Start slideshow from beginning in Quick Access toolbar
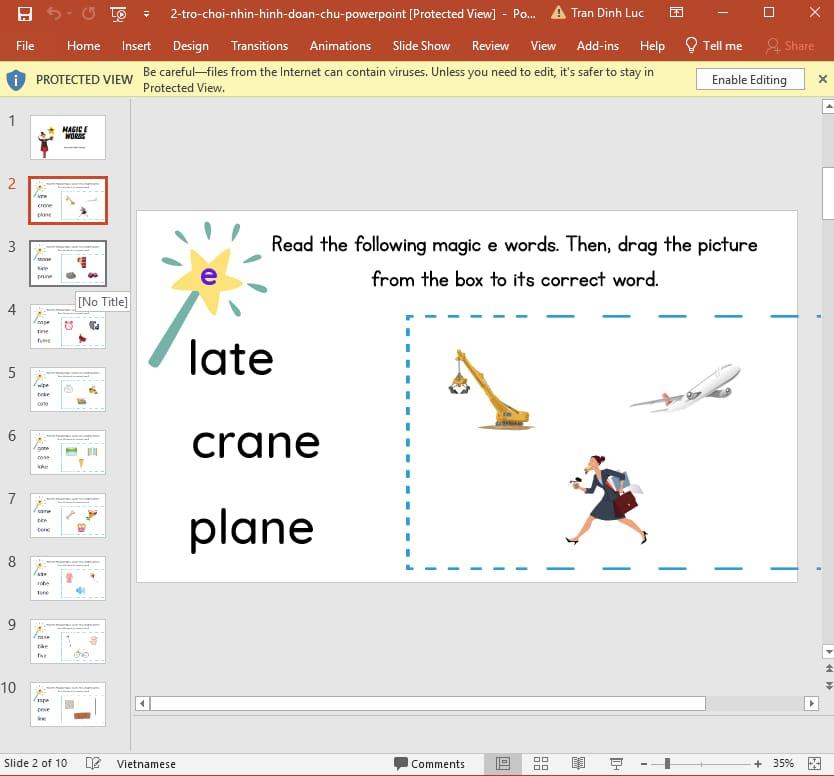The width and height of the screenshot is (834, 776). 116,12
